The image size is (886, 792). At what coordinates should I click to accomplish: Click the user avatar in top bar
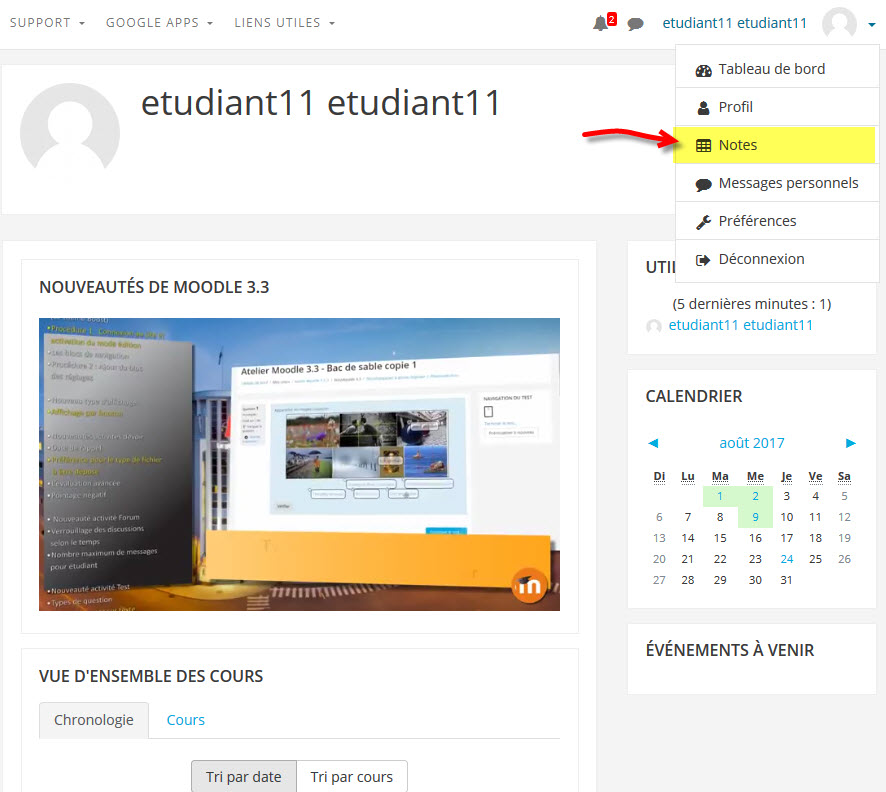(839, 24)
